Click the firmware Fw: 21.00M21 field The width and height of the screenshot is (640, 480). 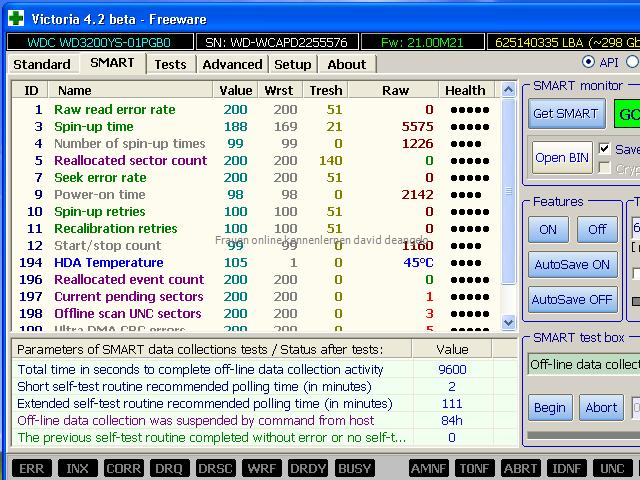(422, 42)
